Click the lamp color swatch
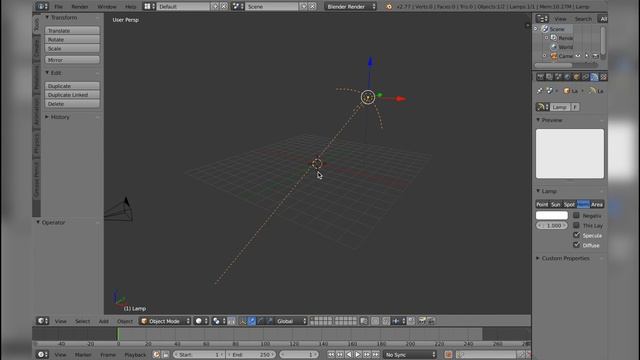 (x=552, y=215)
